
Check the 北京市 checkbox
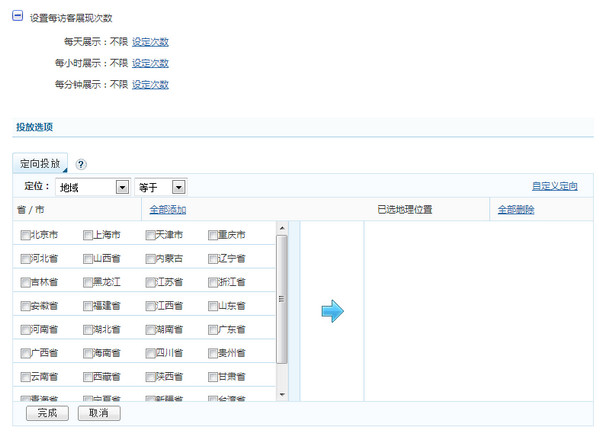coord(25,235)
